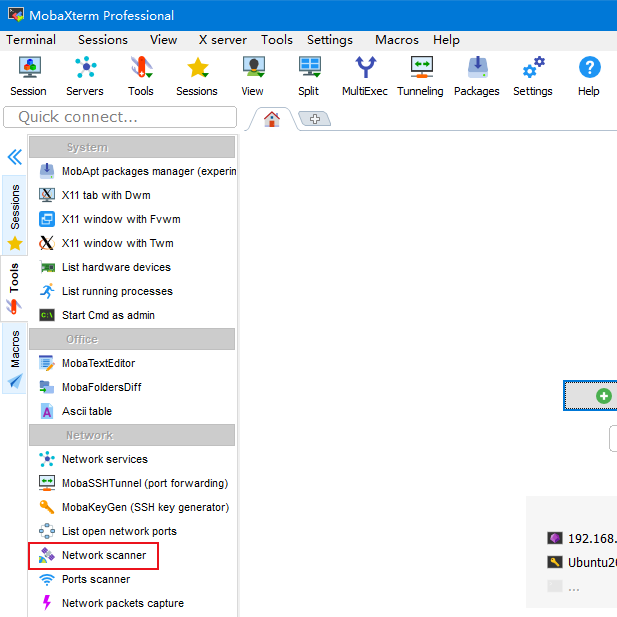Open MobaKeyGen SSH key generator
Screen dimensions: 617x617
[134, 507]
